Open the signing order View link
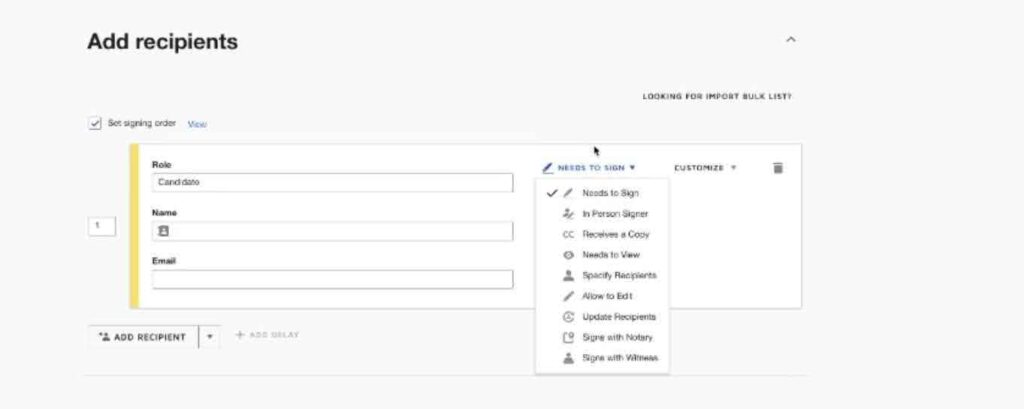Image resolution: width=1024 pixels, height=409 pixels. (x=197, y=124)
